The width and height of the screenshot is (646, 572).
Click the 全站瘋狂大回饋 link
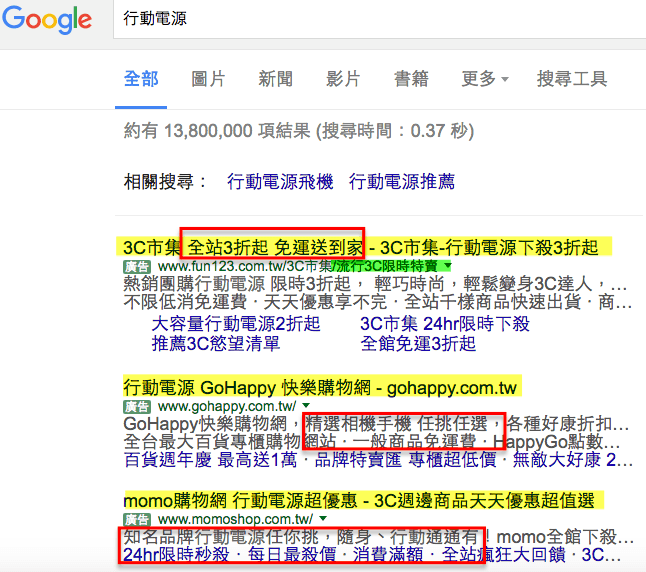coord(503,555)
